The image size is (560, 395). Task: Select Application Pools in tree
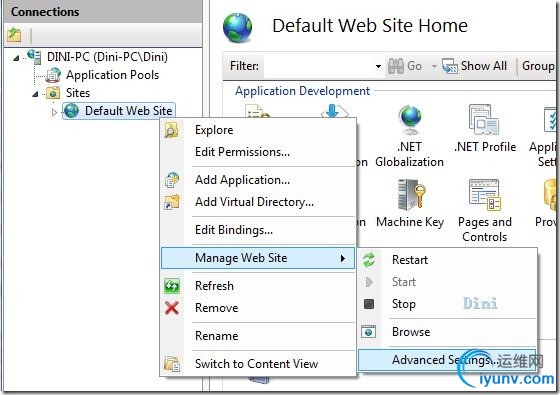pos(112,75)
